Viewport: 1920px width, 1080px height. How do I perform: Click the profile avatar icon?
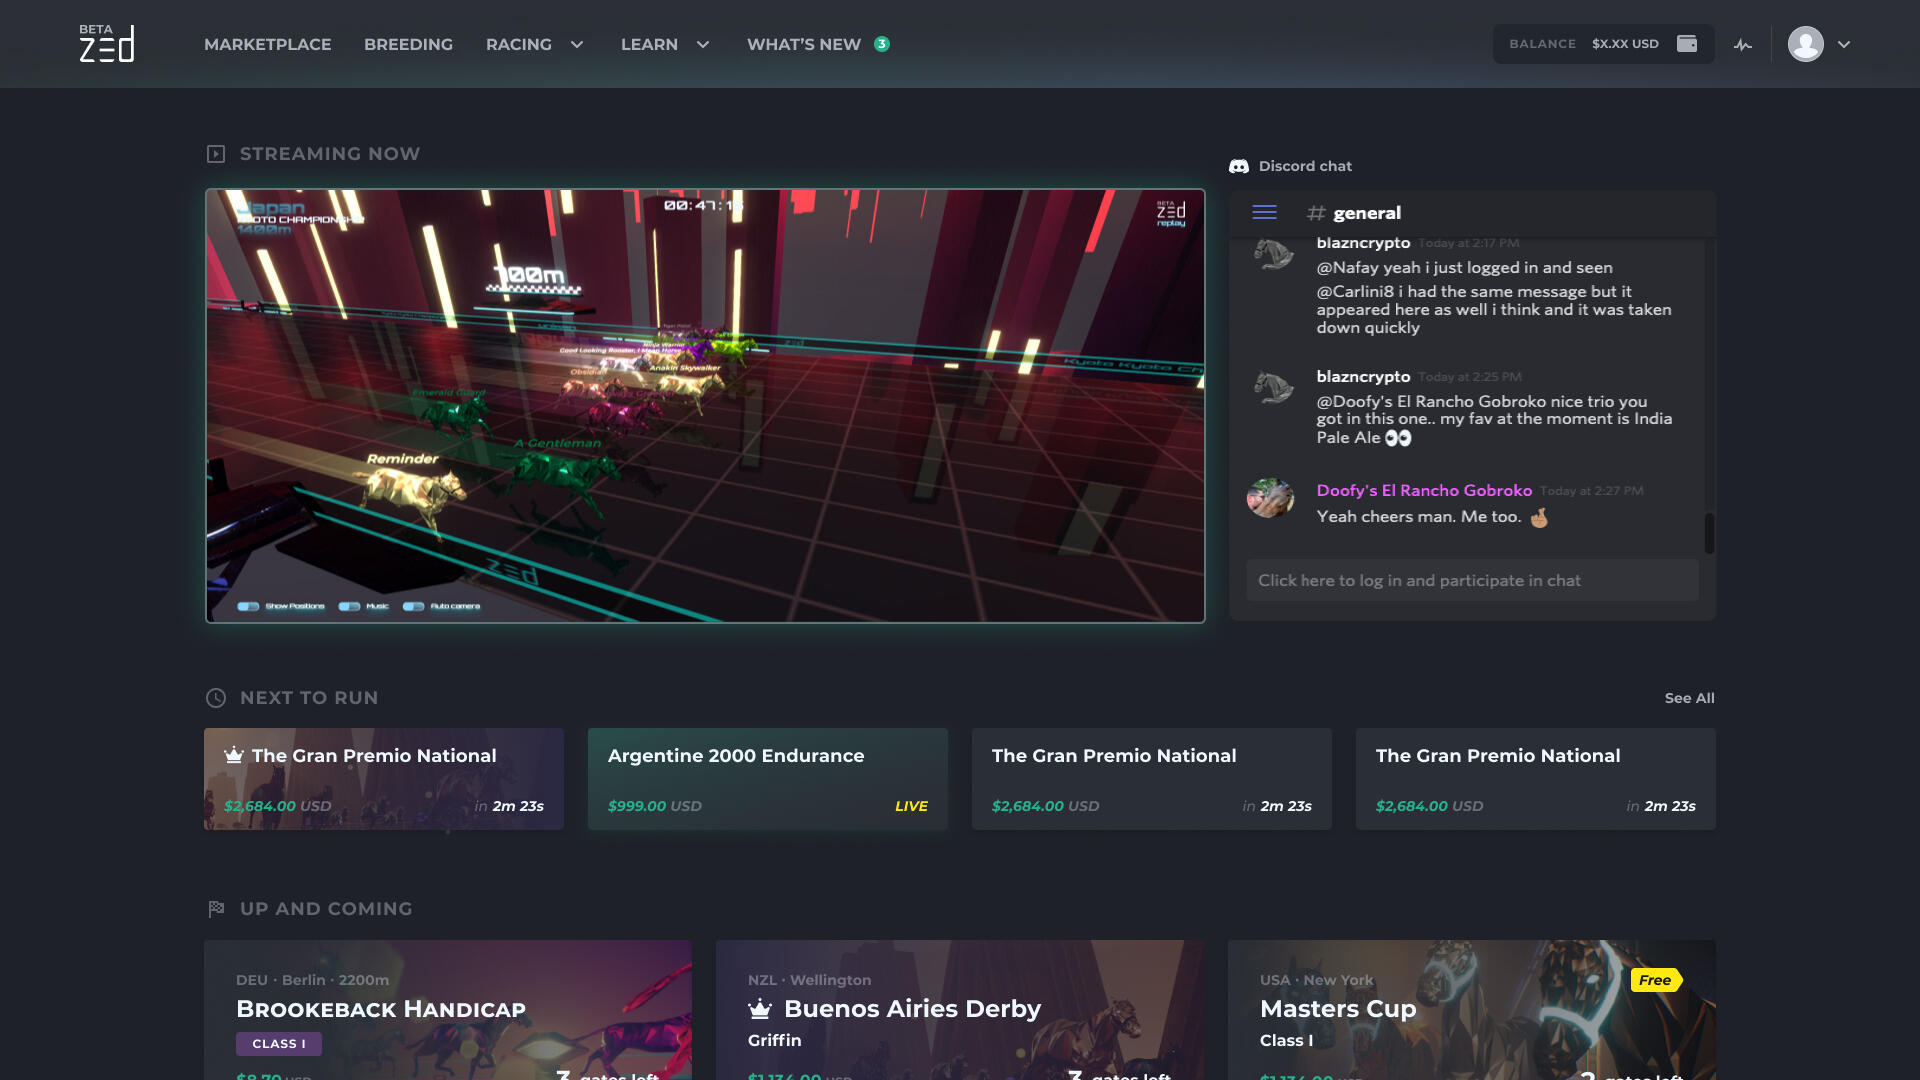pyautogui.click(x=1806, y=43)
